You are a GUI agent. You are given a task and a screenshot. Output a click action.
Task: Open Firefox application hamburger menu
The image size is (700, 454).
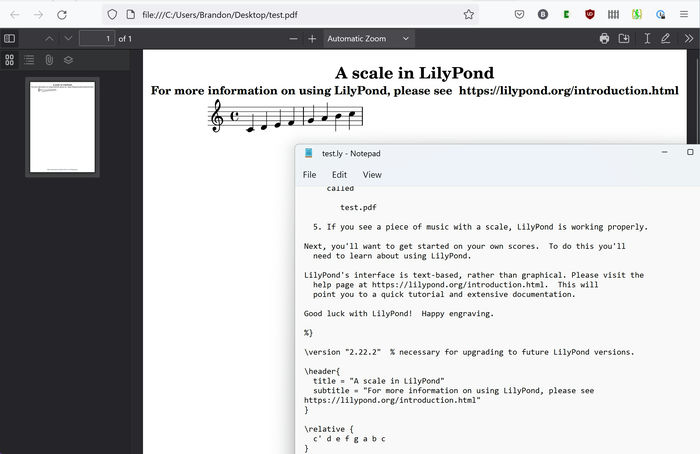coord(686,14)
